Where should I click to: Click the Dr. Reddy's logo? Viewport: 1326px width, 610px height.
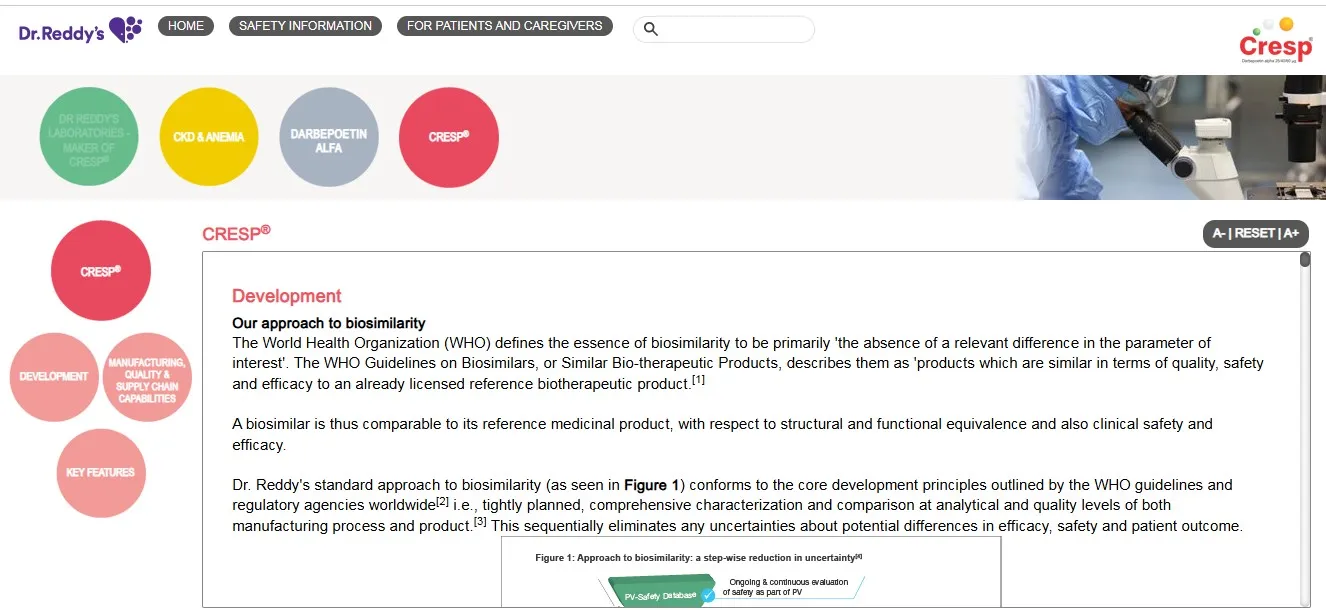[80, 30]
